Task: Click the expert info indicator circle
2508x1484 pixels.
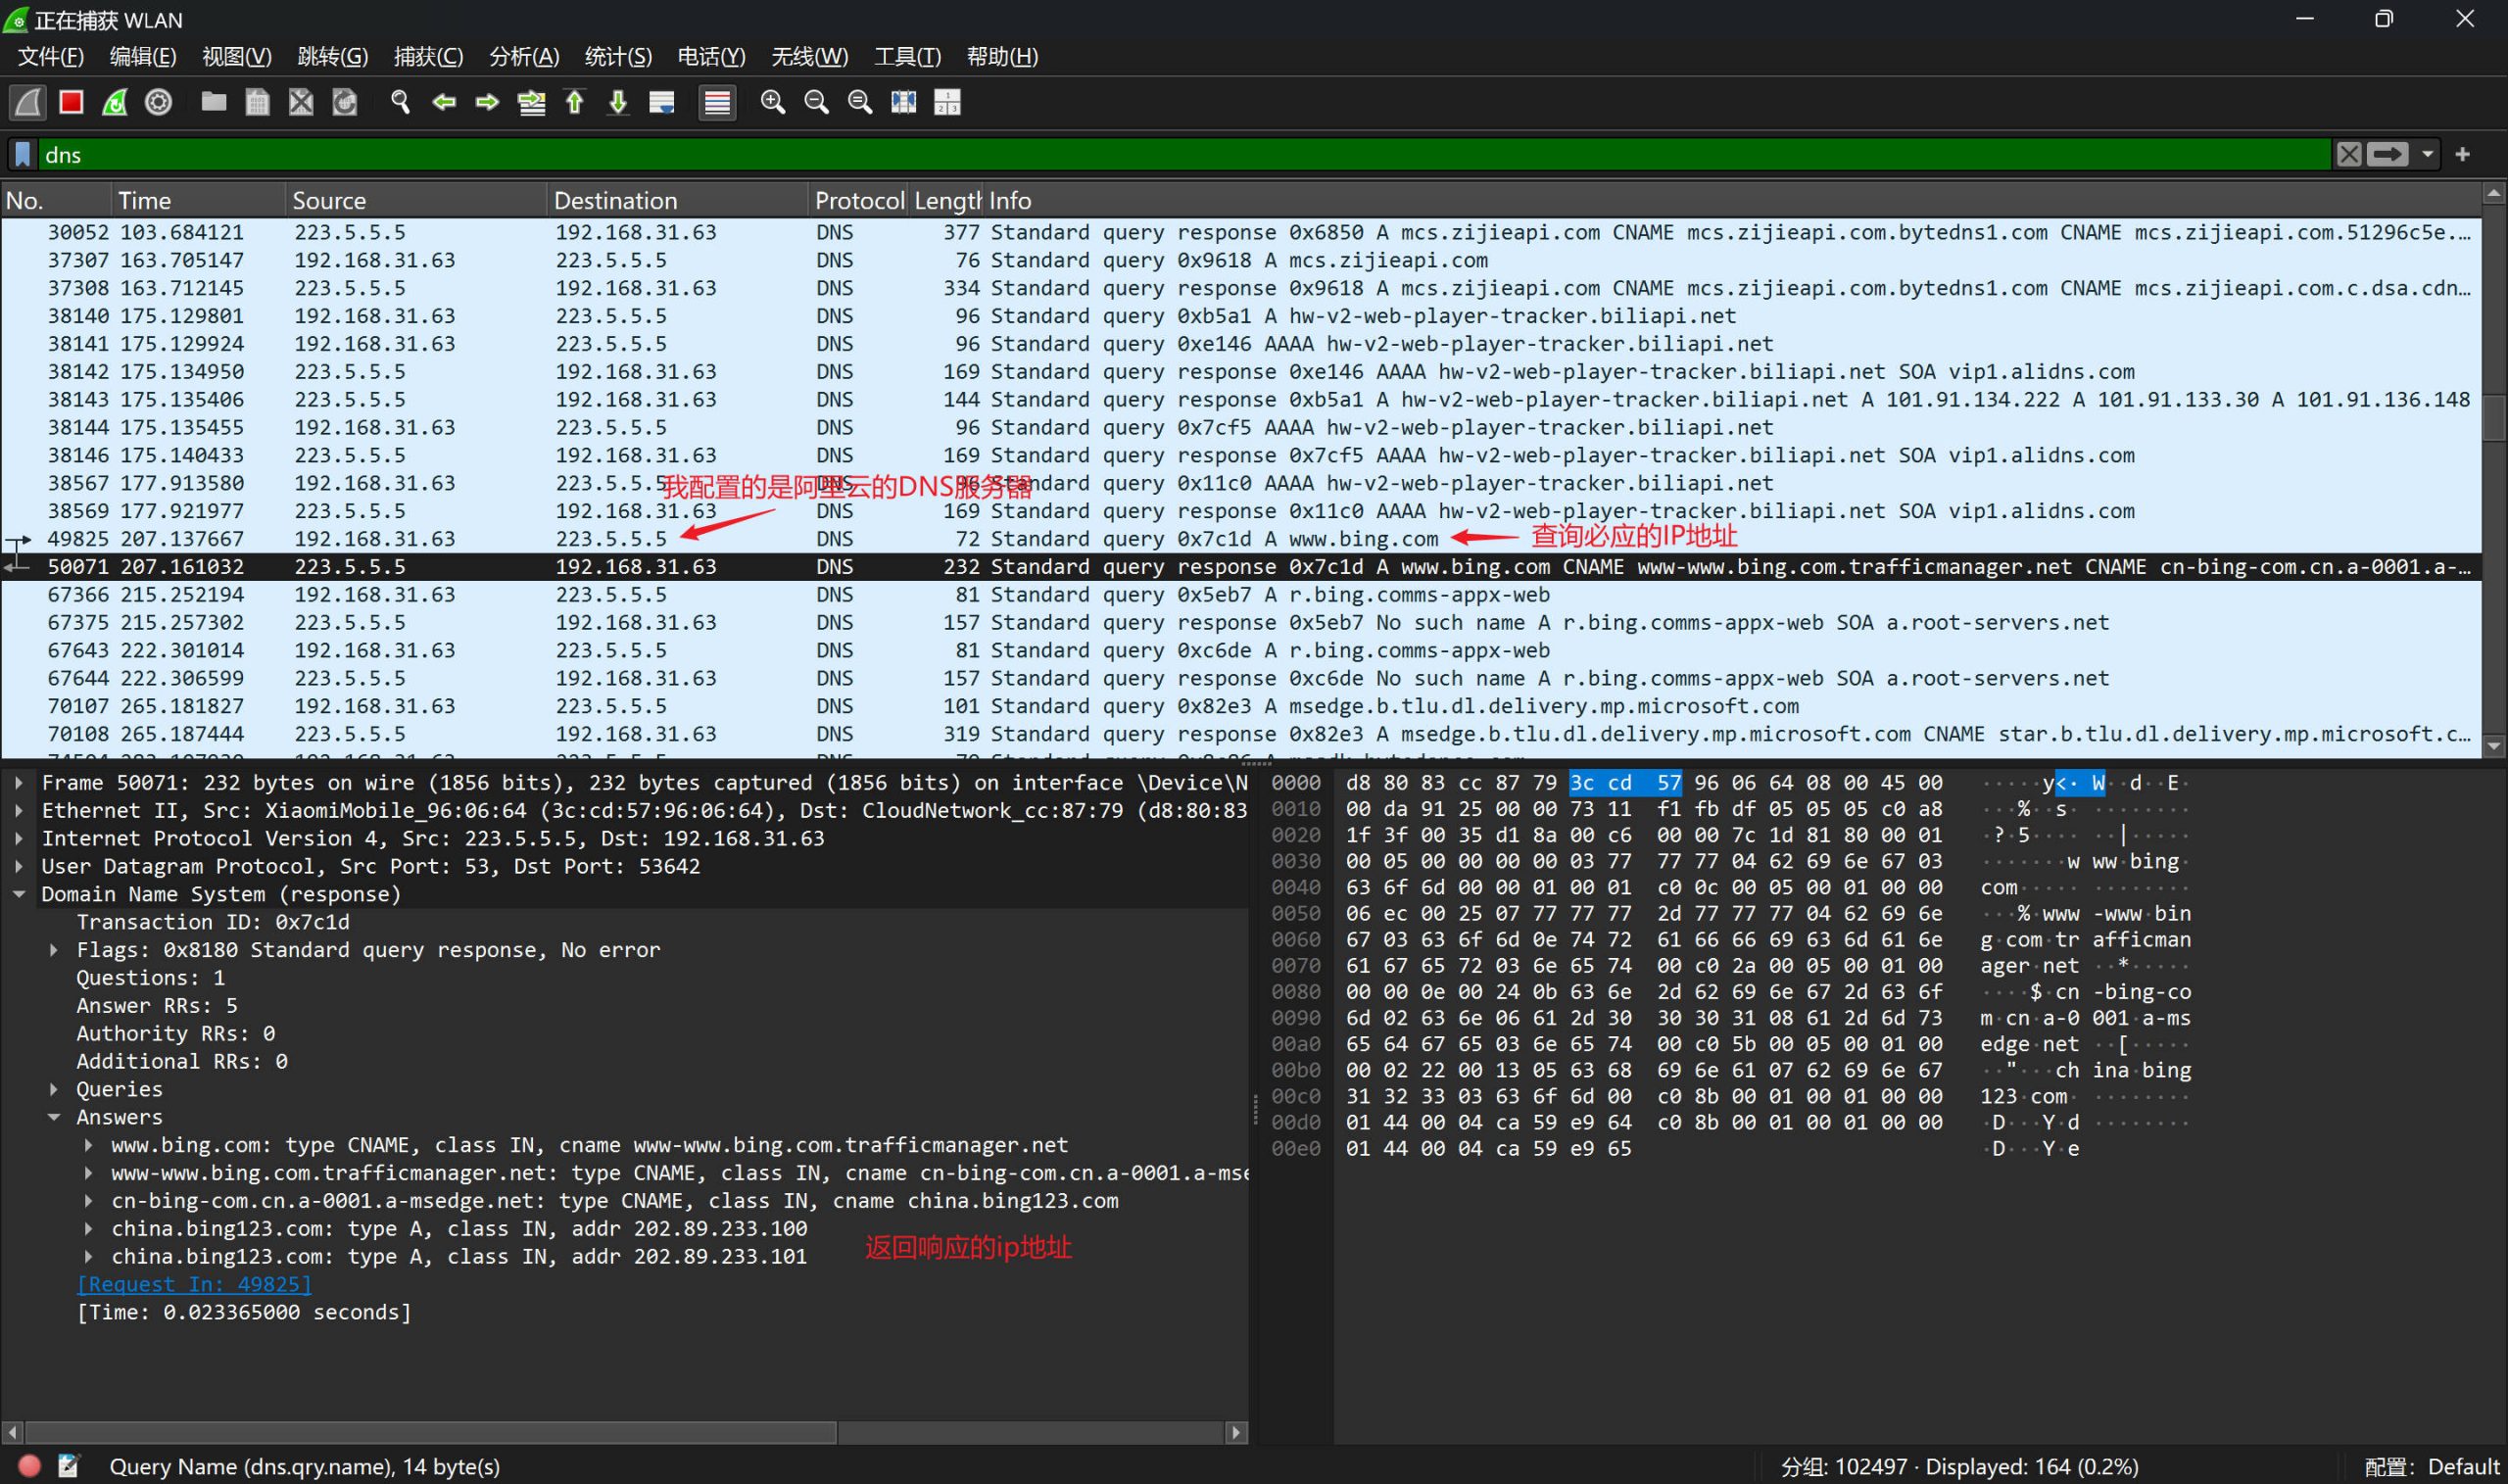Action: [x=29, y=1466]
